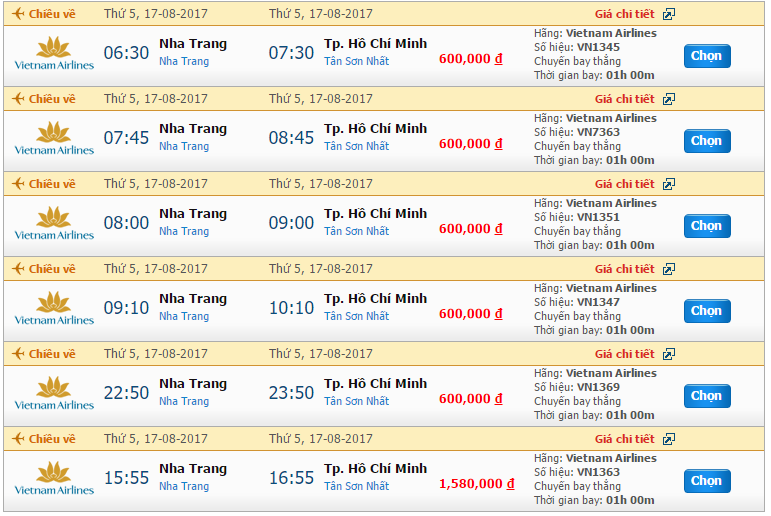Click Tân Sơn Nhất airport on 23:50 arrival
This screenshot has height=516, width=771.
[356, 401]
